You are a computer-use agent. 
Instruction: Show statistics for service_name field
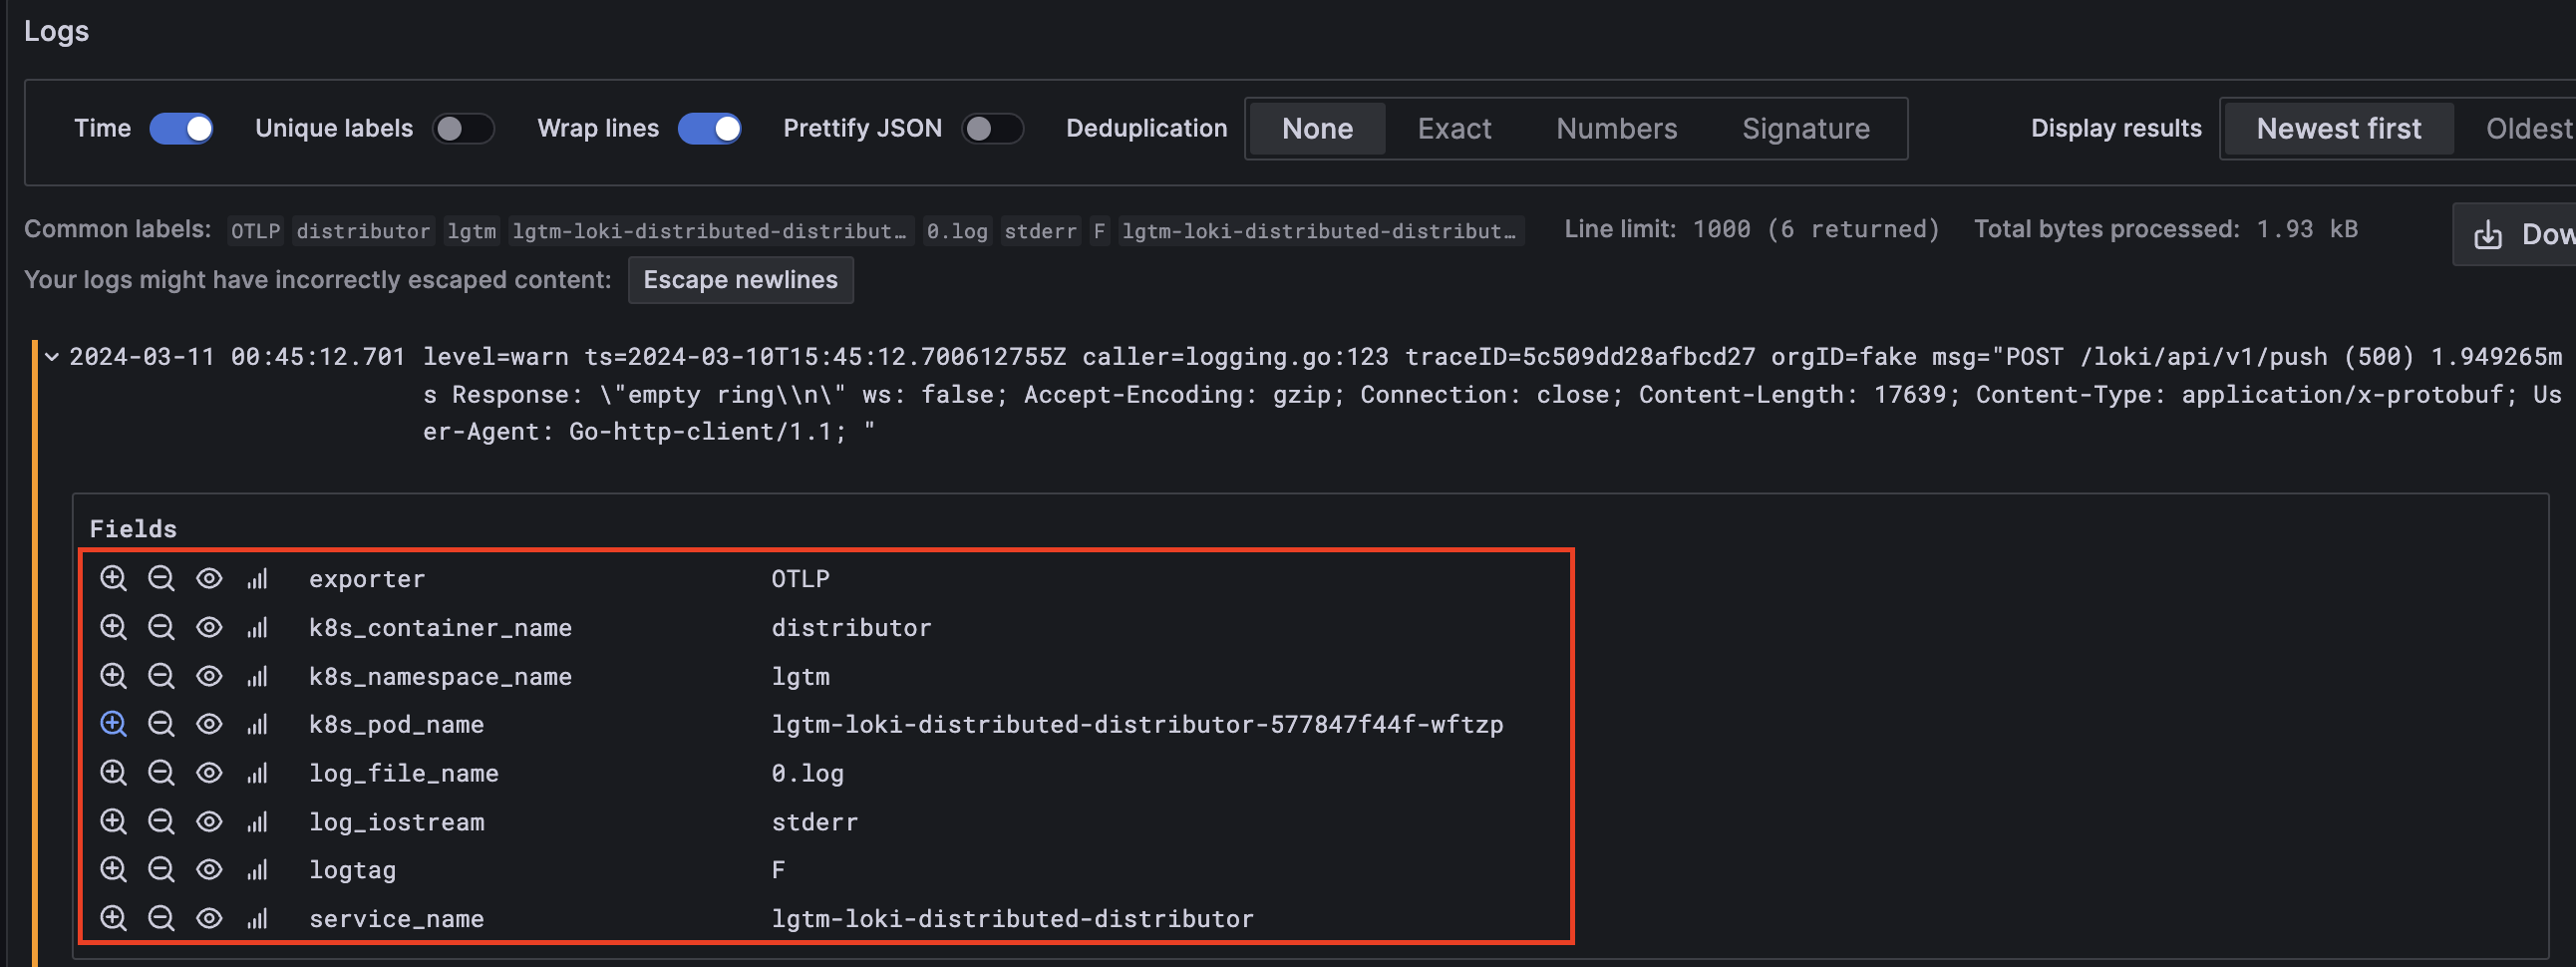coord(257,918)
